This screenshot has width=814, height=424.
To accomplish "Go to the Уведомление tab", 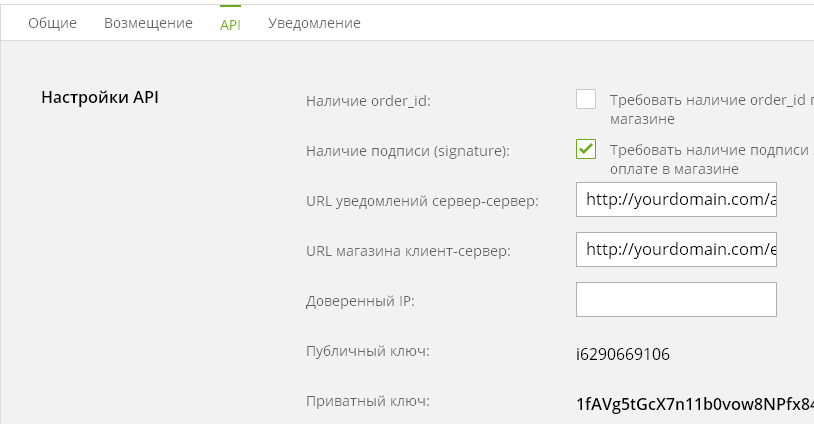I will (314, 23).
